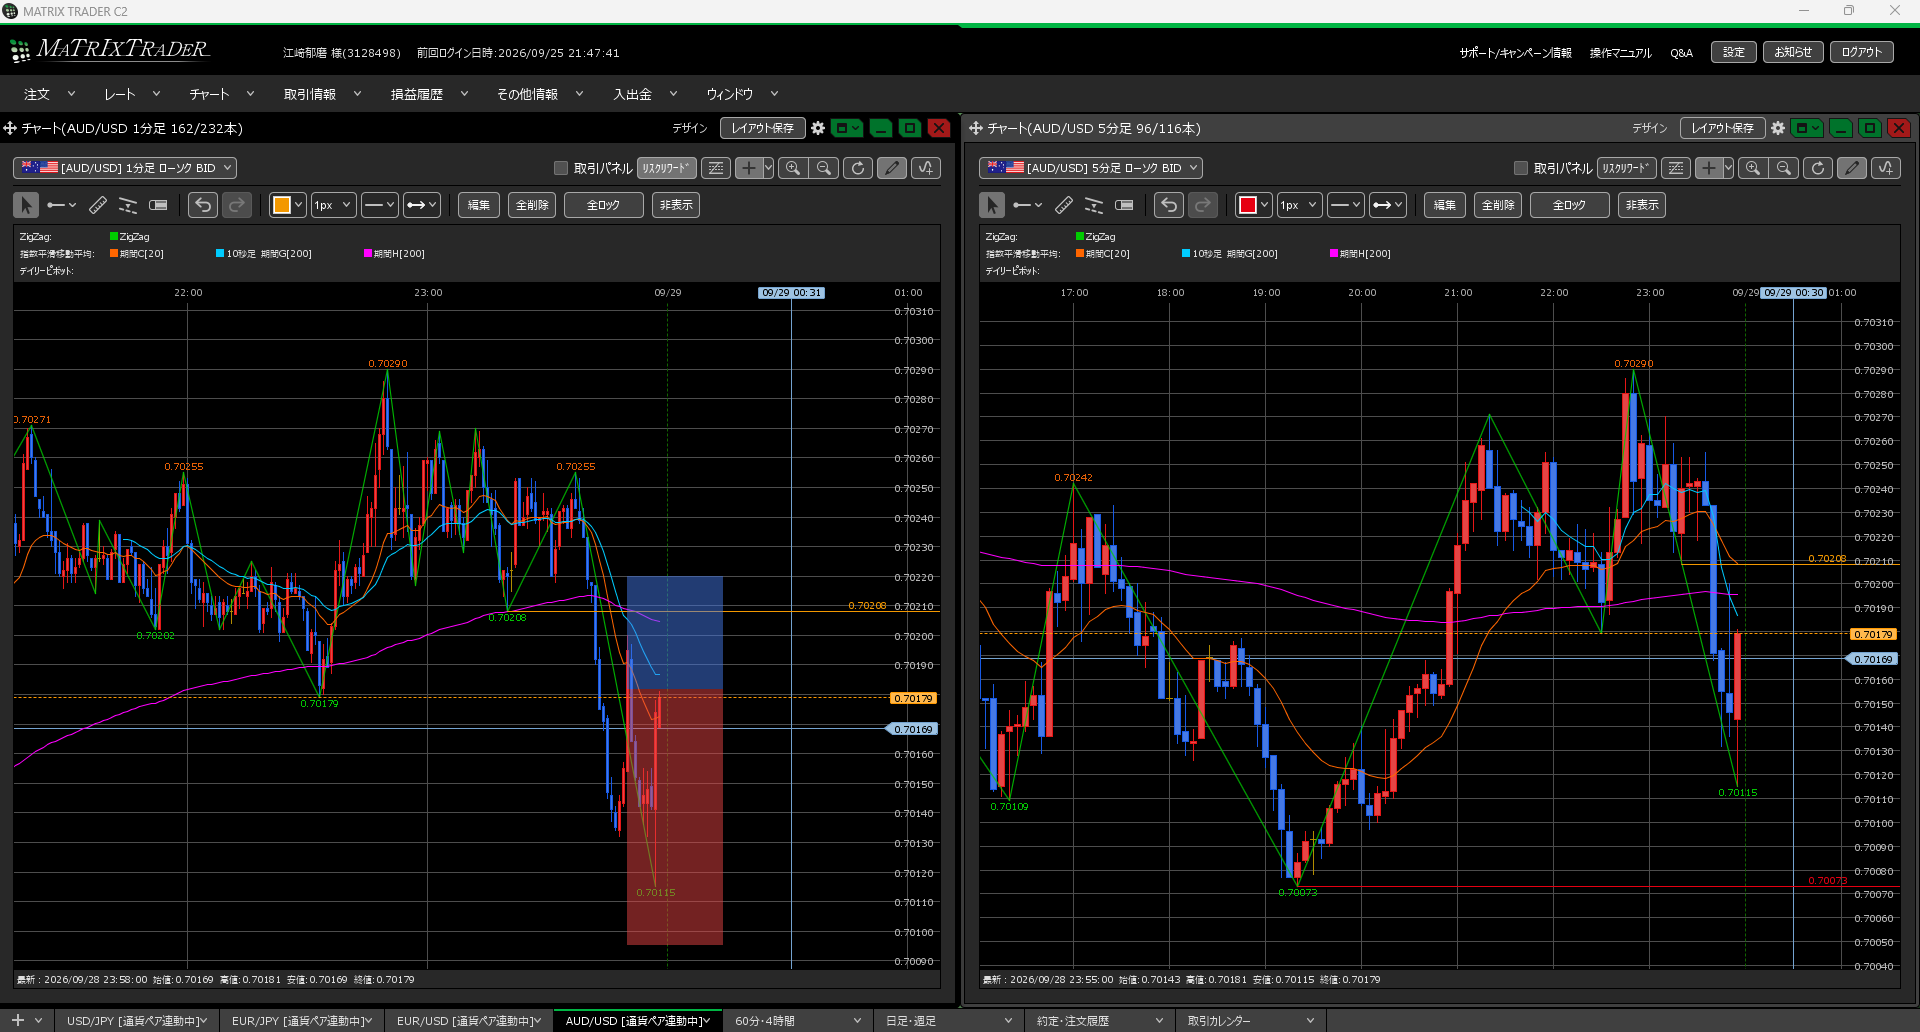Switch to the EUR/USD tab at bottom

coord(469,1021)
